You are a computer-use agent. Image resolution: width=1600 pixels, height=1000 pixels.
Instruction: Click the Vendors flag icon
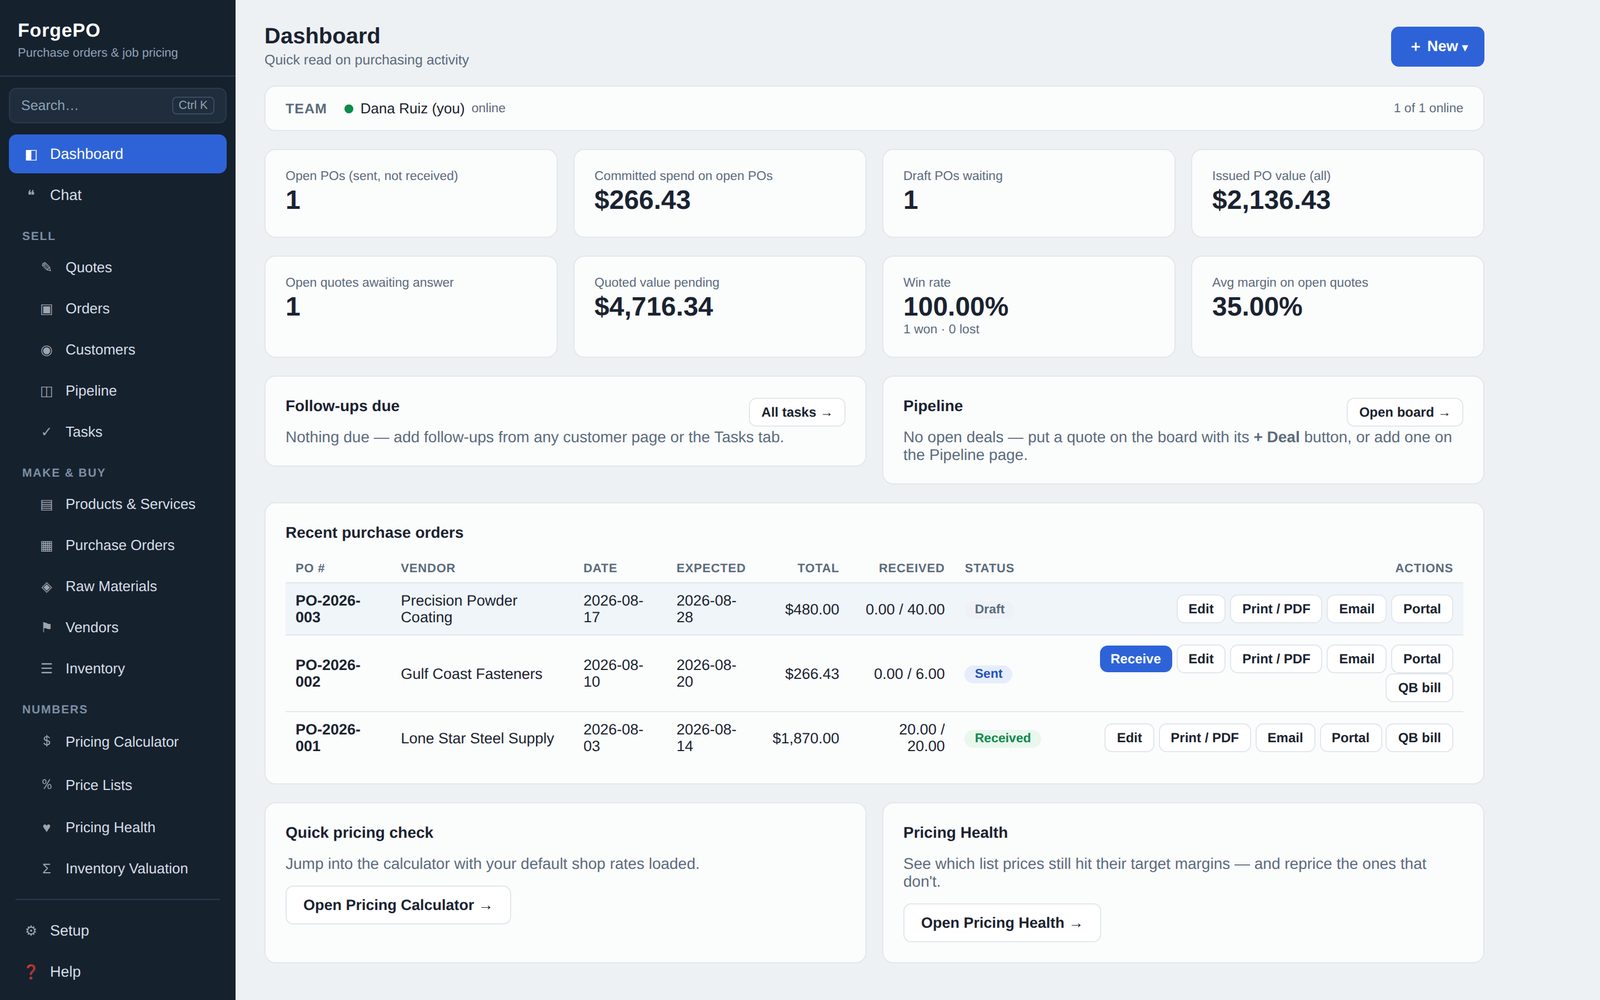click(46, 627)
